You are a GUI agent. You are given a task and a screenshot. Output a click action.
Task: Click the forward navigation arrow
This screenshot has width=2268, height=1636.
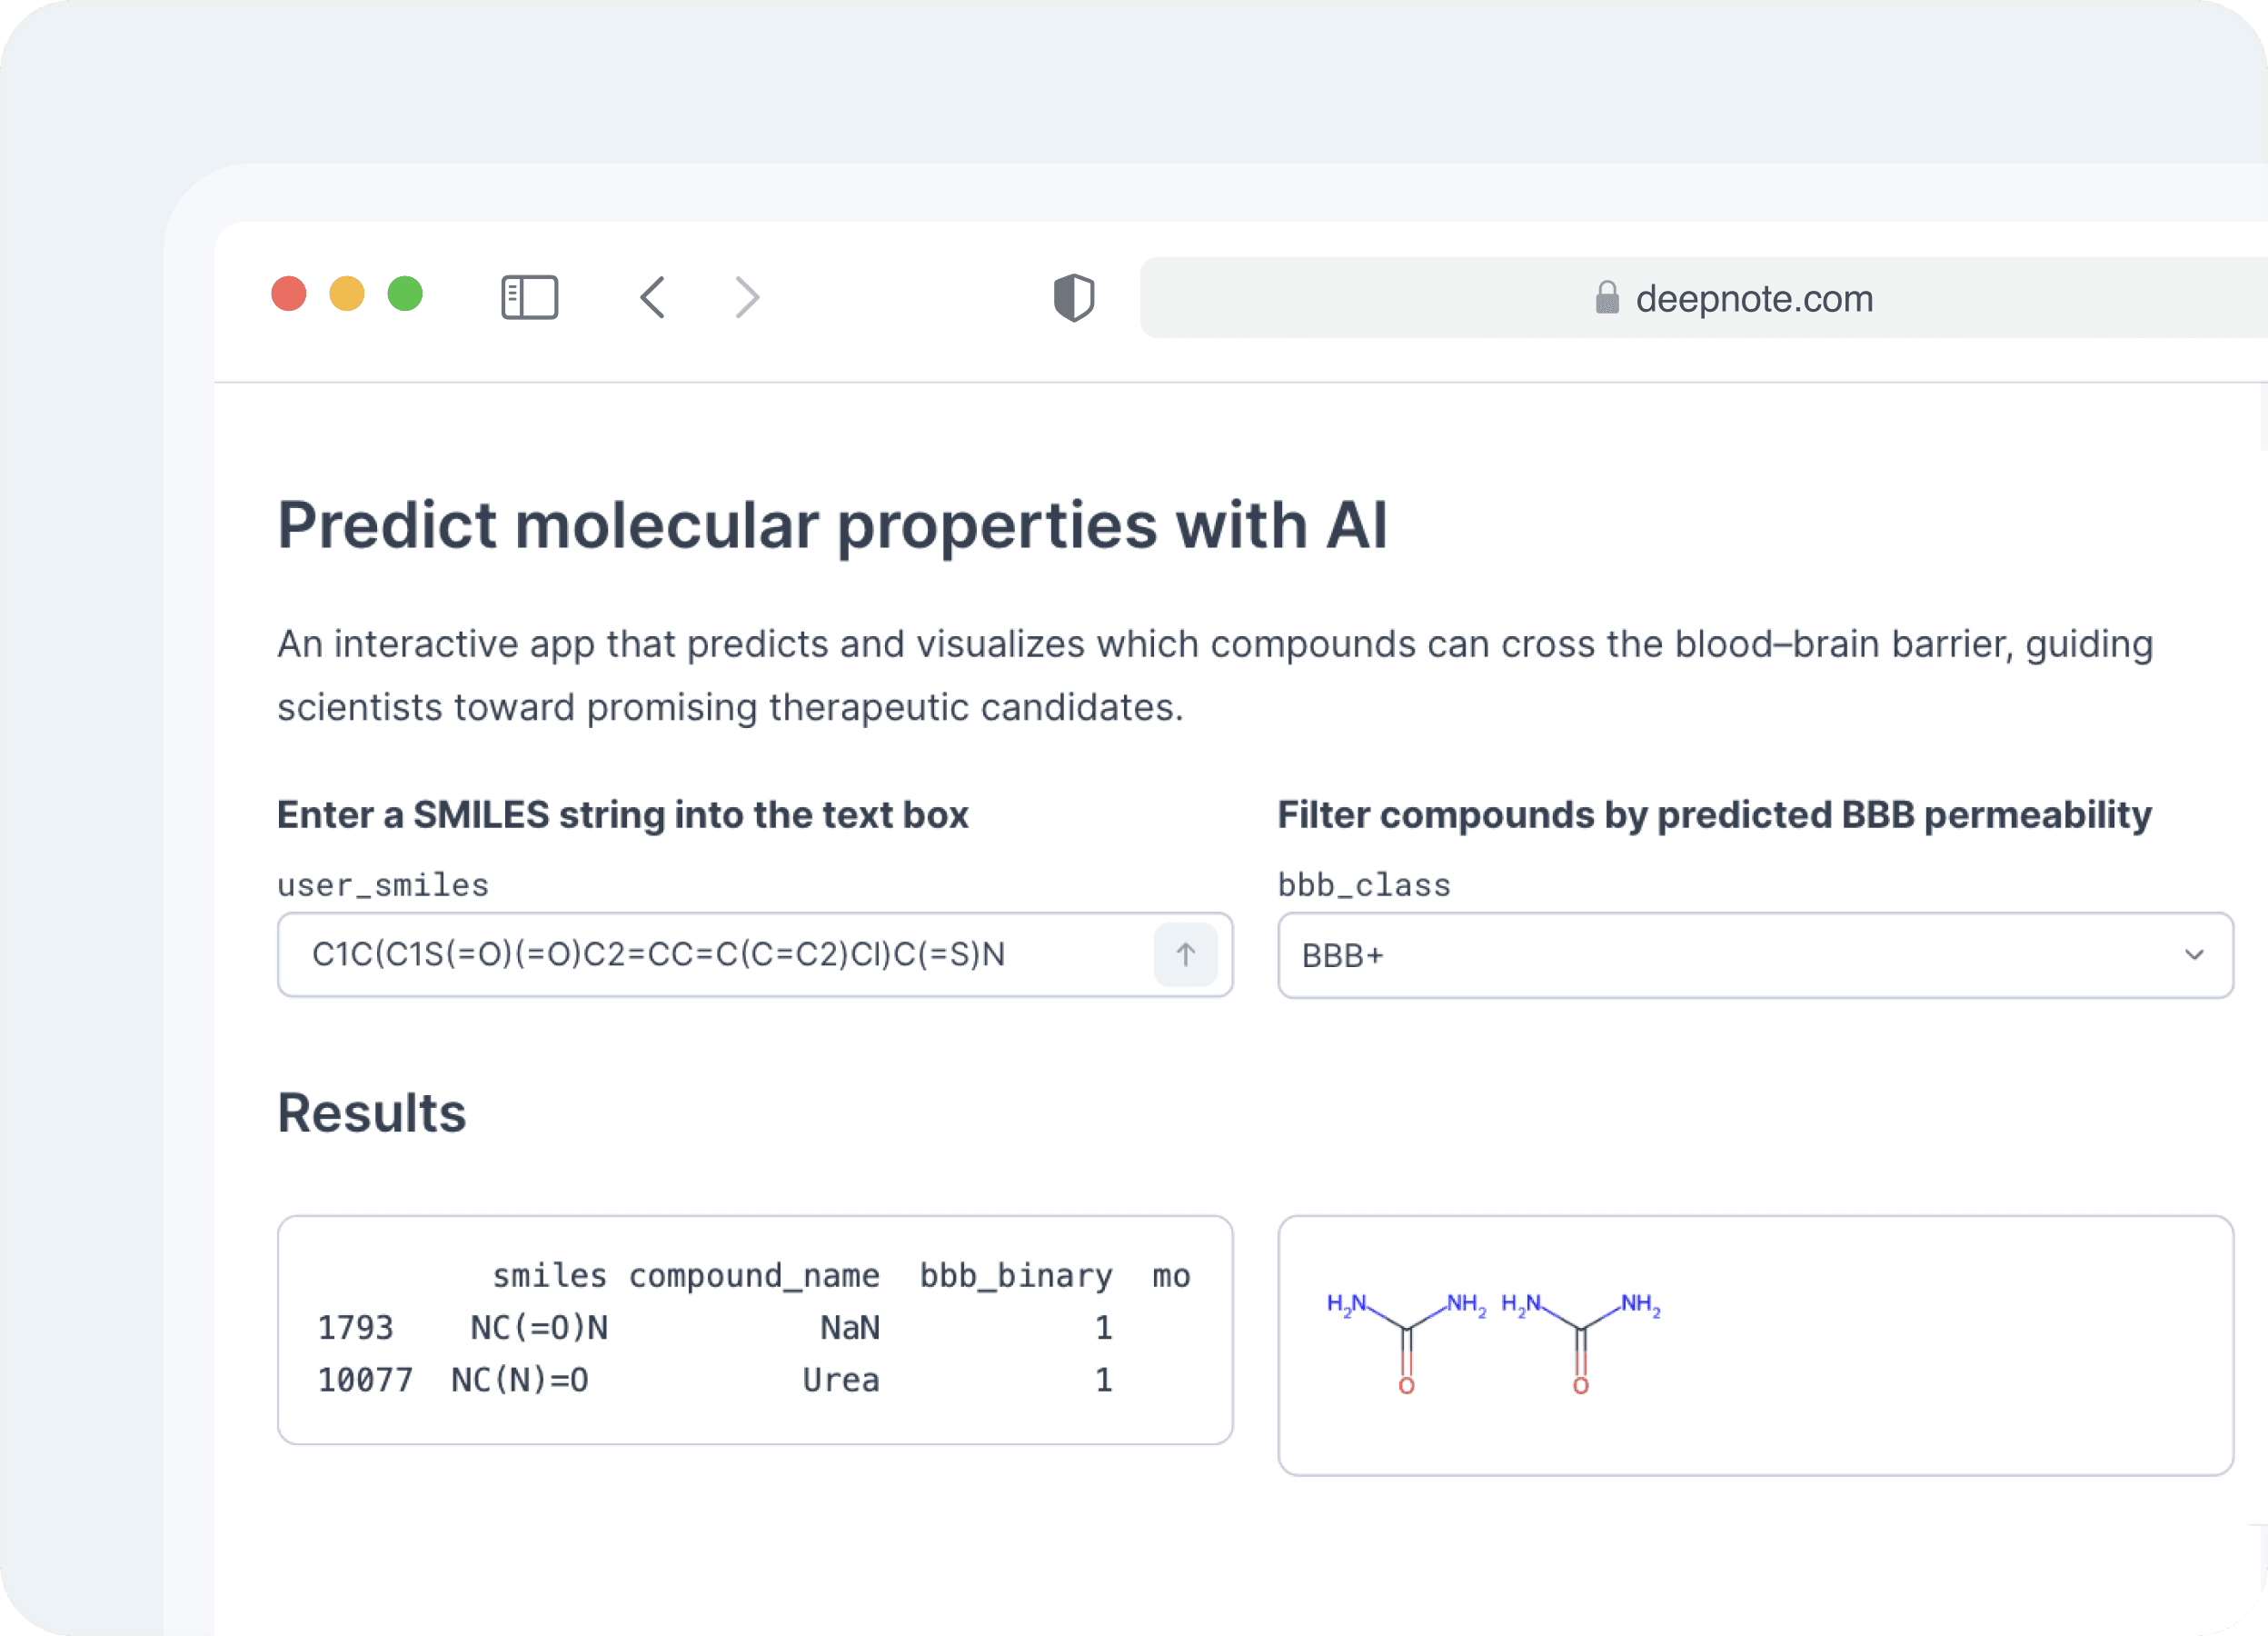coord(745,297)
